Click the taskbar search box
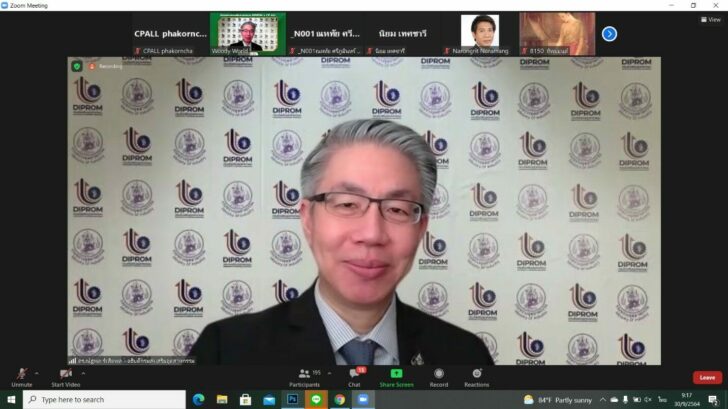The width and height of the screenshot is (728, 409). 104,400
